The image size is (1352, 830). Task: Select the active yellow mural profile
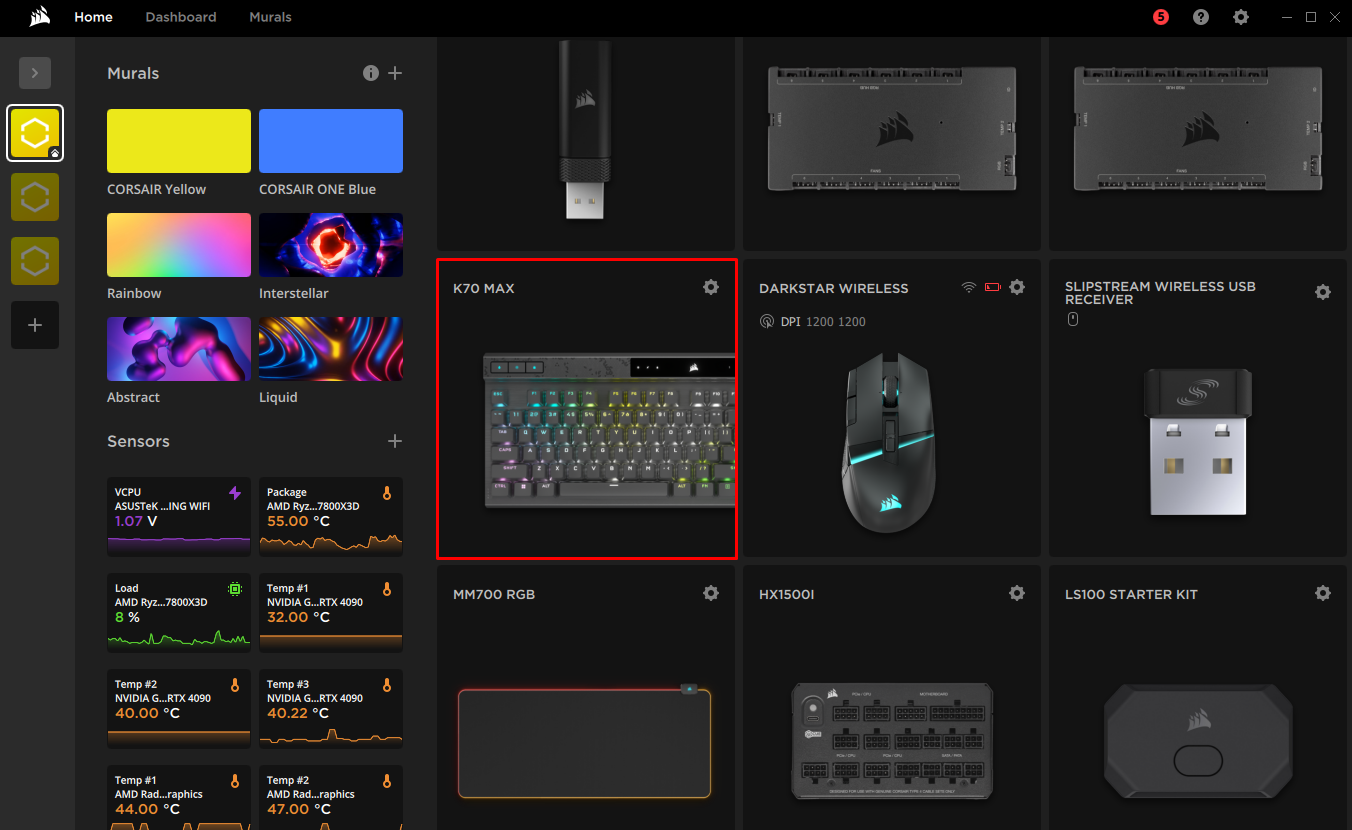pyautogui.click(x=34, y=132)
